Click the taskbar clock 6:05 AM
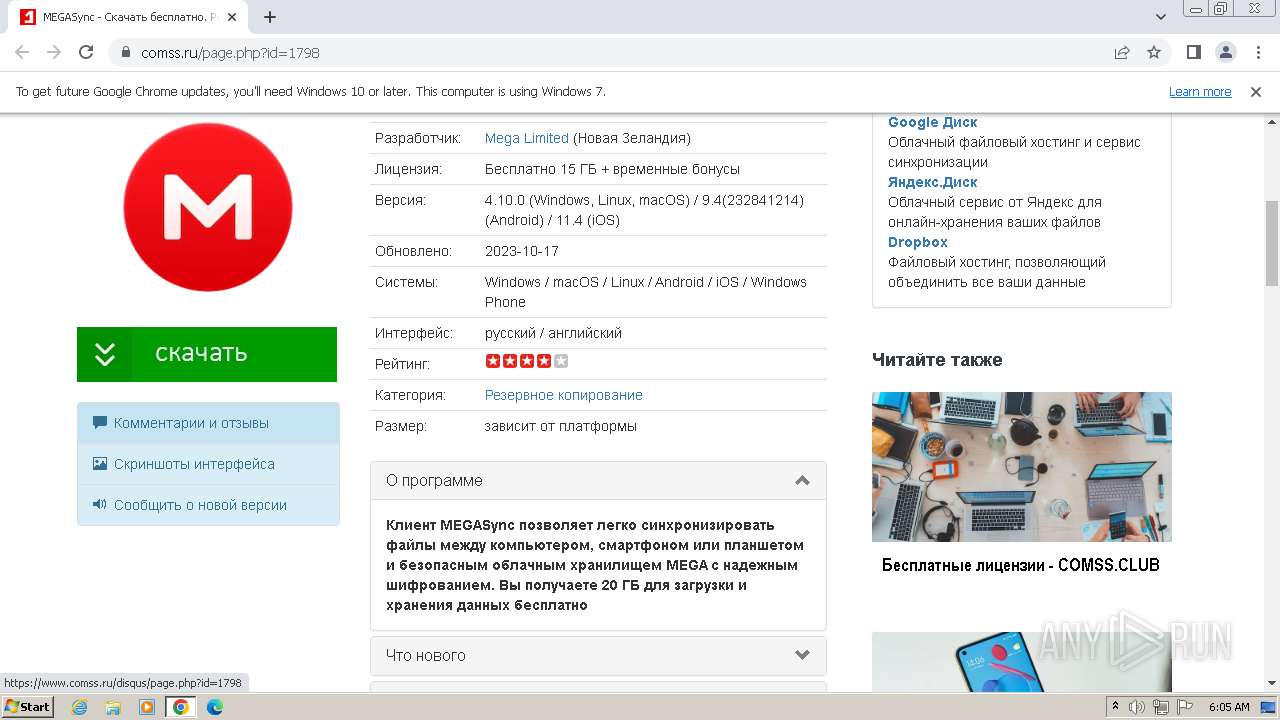 pyautogui.click(x=1229, y=707)
